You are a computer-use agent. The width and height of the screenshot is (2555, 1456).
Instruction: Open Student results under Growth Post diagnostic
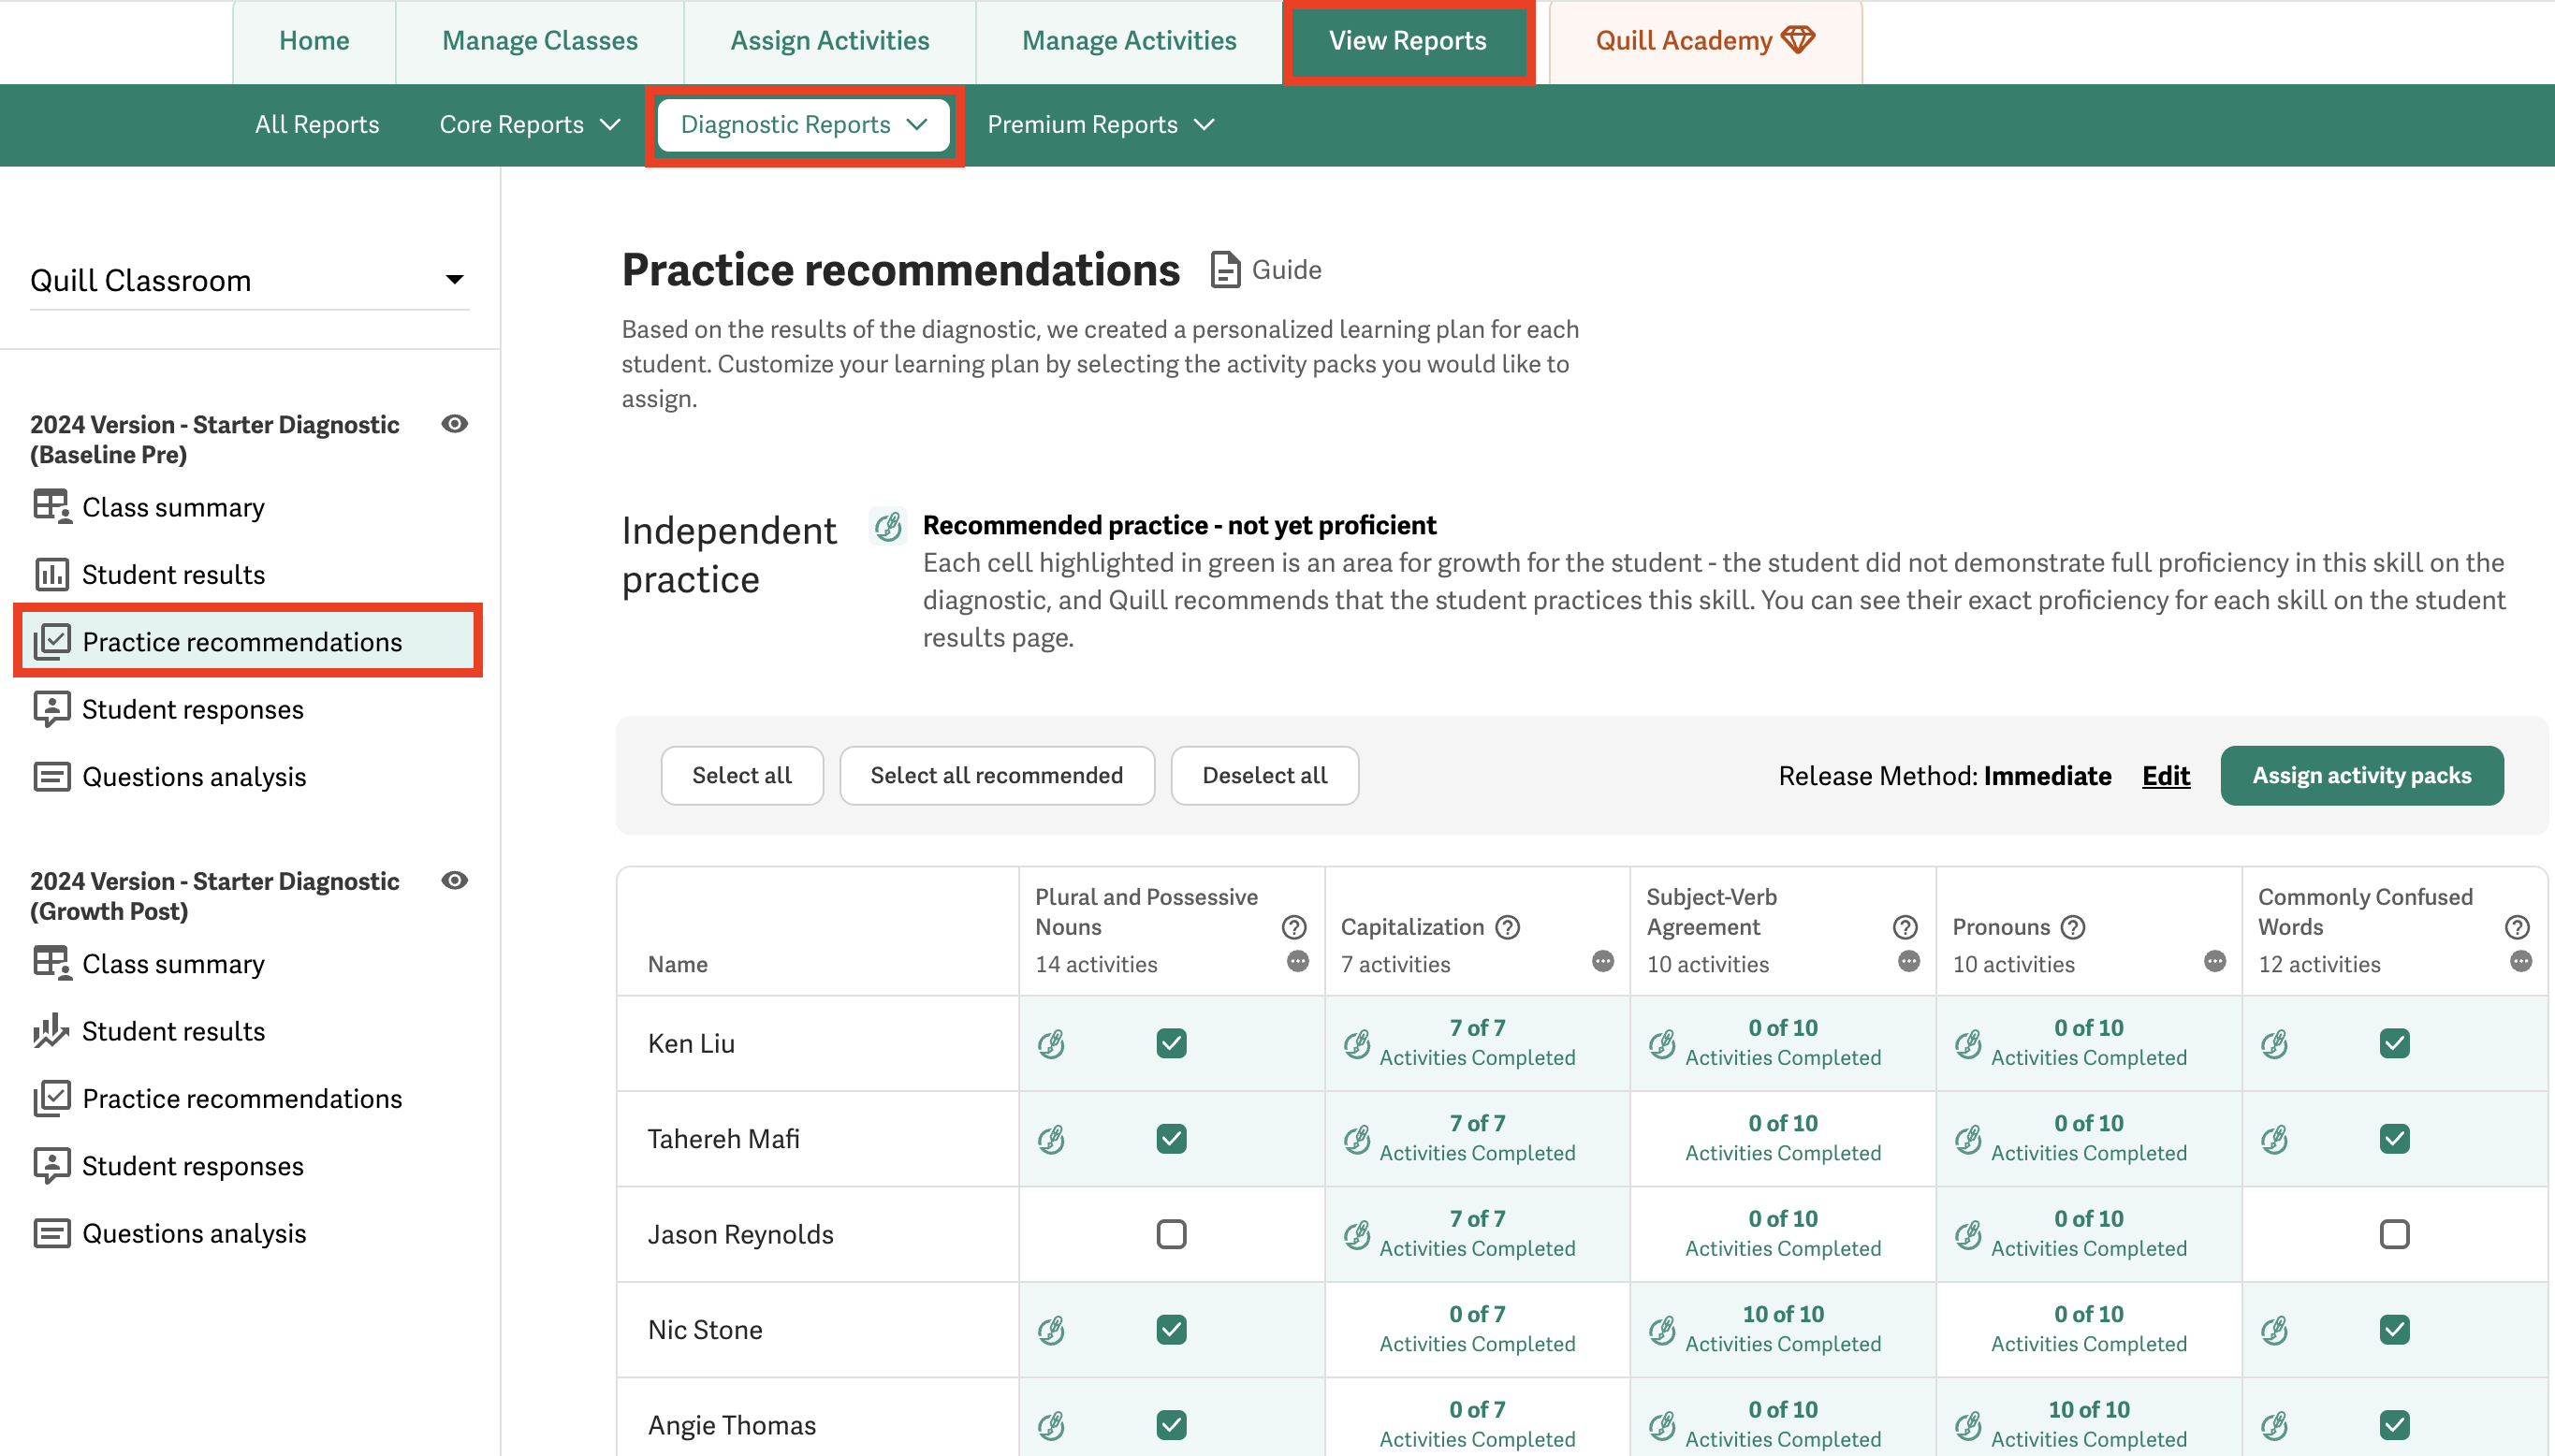172,1031
